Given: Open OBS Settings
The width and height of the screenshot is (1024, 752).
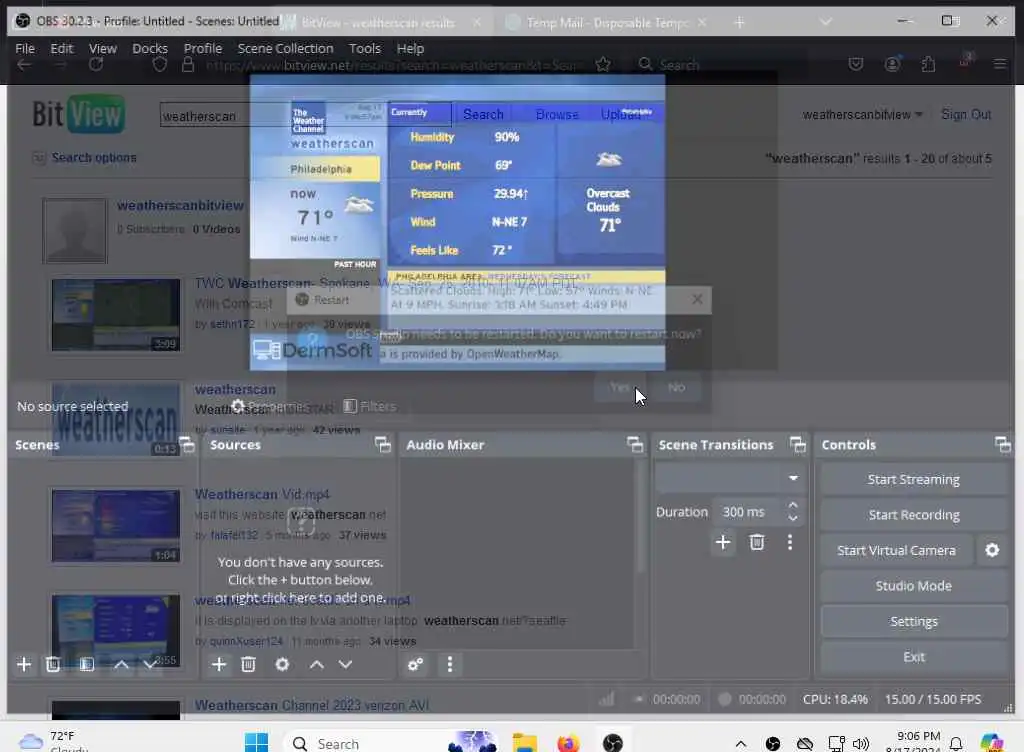Looking at the screenshot, I should coord(914,621).
